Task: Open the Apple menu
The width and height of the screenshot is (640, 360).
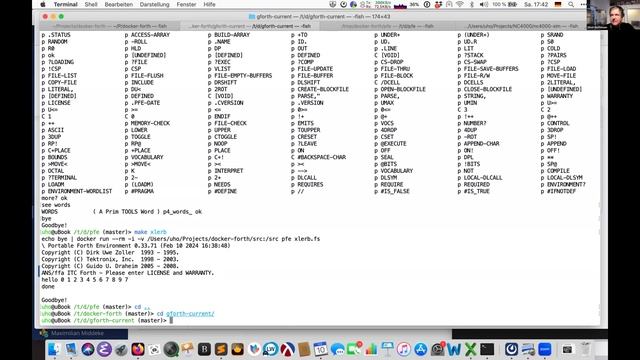Action: point(43,4)
